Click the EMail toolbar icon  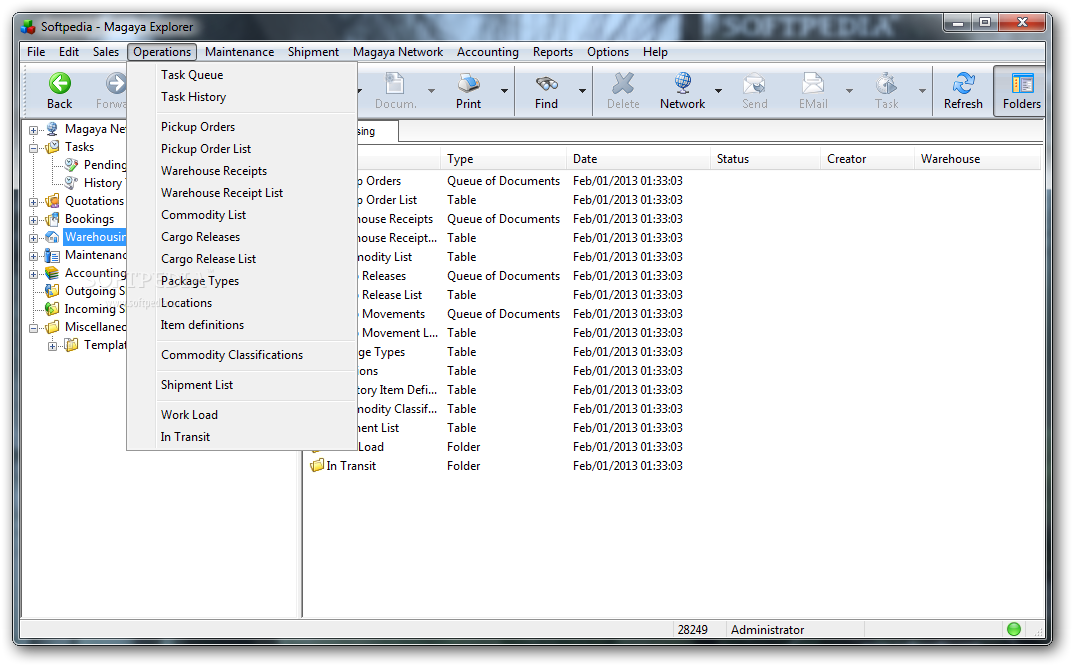813,84
